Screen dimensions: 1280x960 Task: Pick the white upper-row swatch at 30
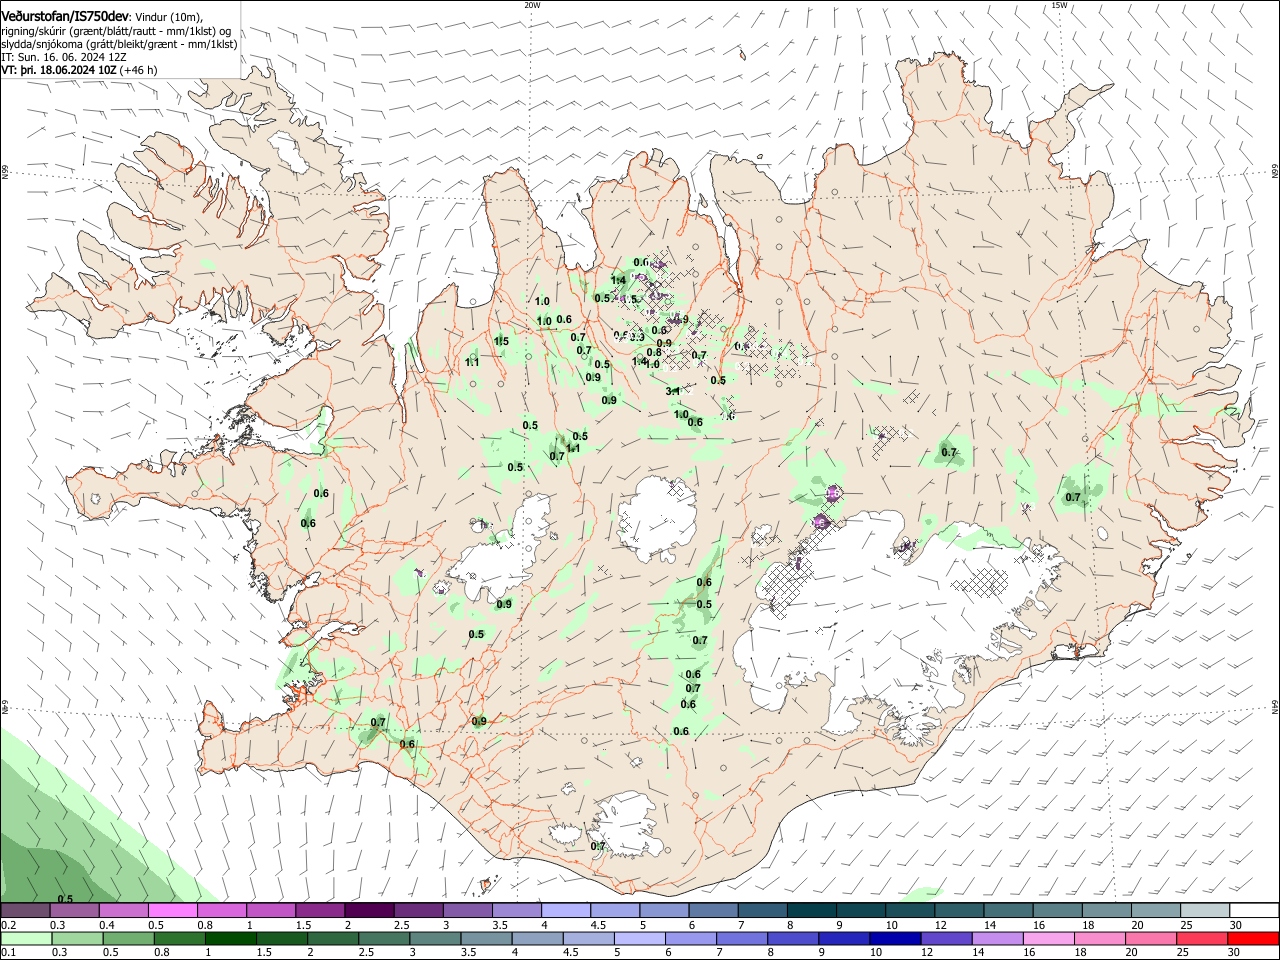(1254, 911)
